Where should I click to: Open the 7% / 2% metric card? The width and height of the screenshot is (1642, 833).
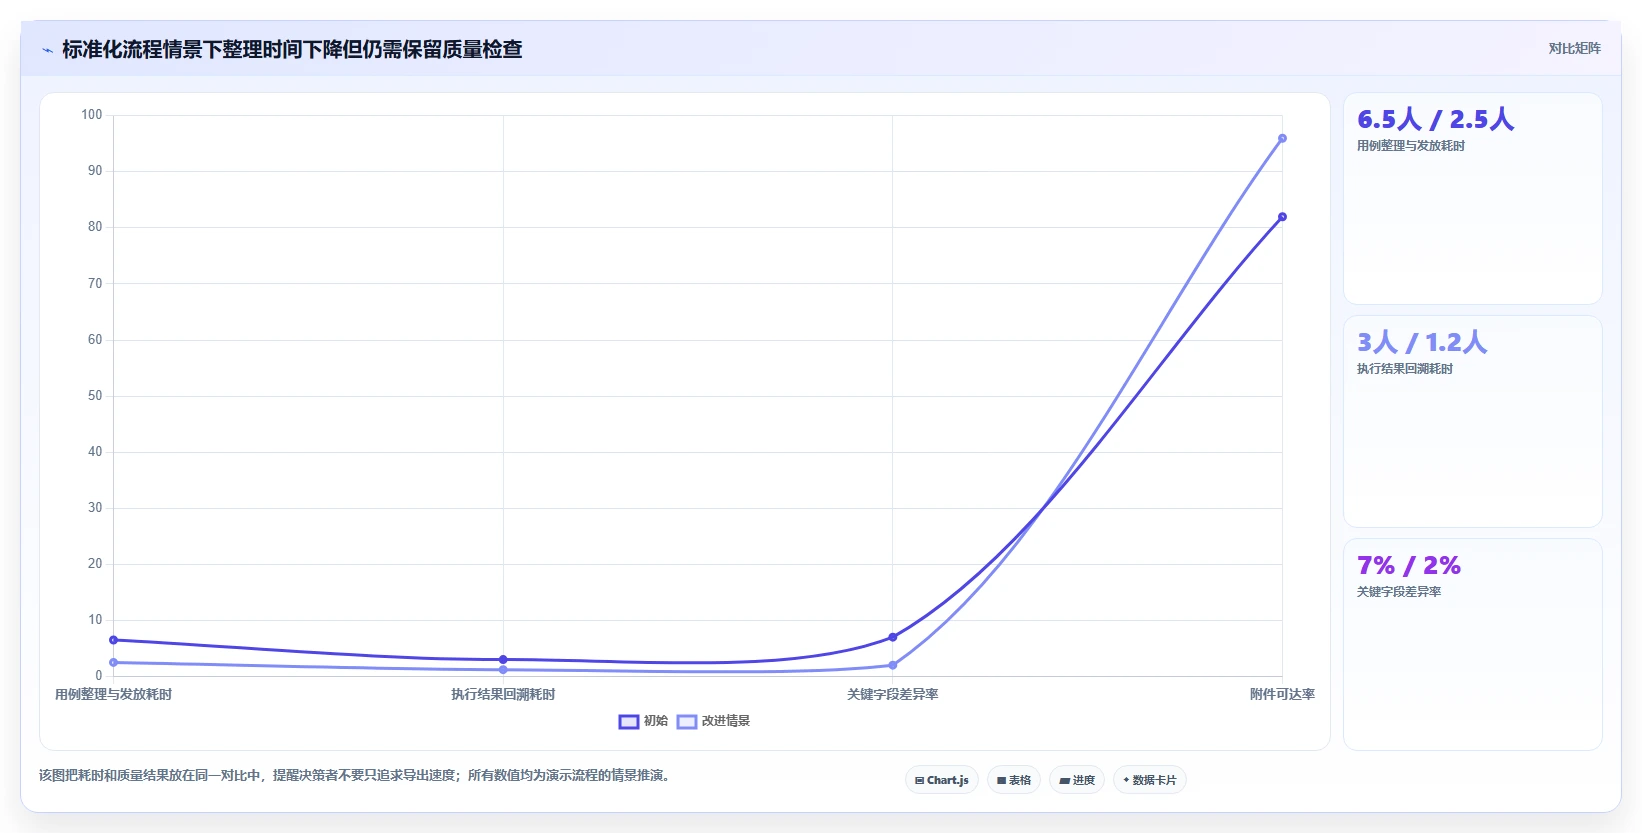pos(1472,645)
